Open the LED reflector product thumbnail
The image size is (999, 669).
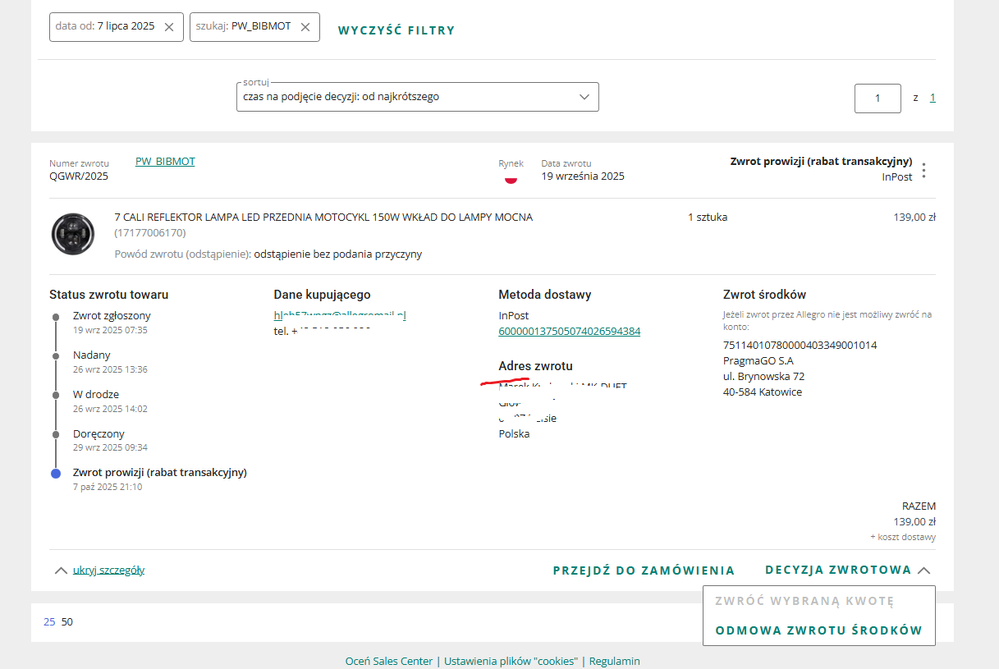coord(73,234)
